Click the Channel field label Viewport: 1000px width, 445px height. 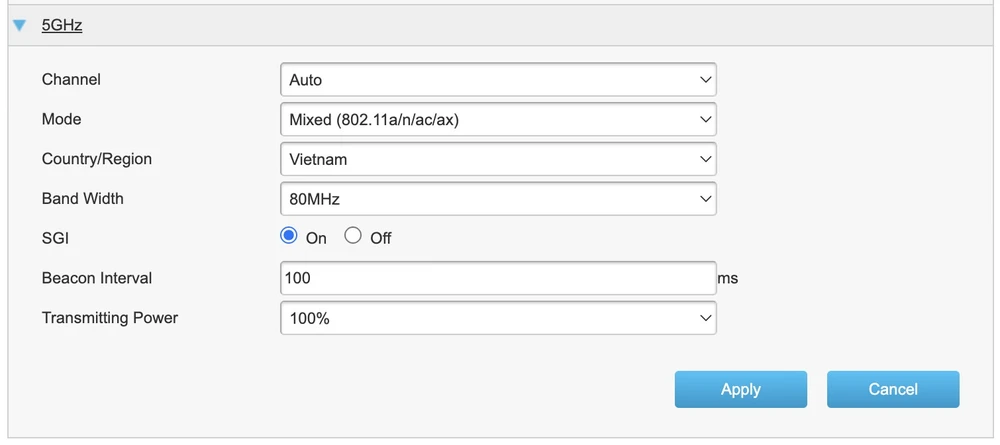coord(71,80)
